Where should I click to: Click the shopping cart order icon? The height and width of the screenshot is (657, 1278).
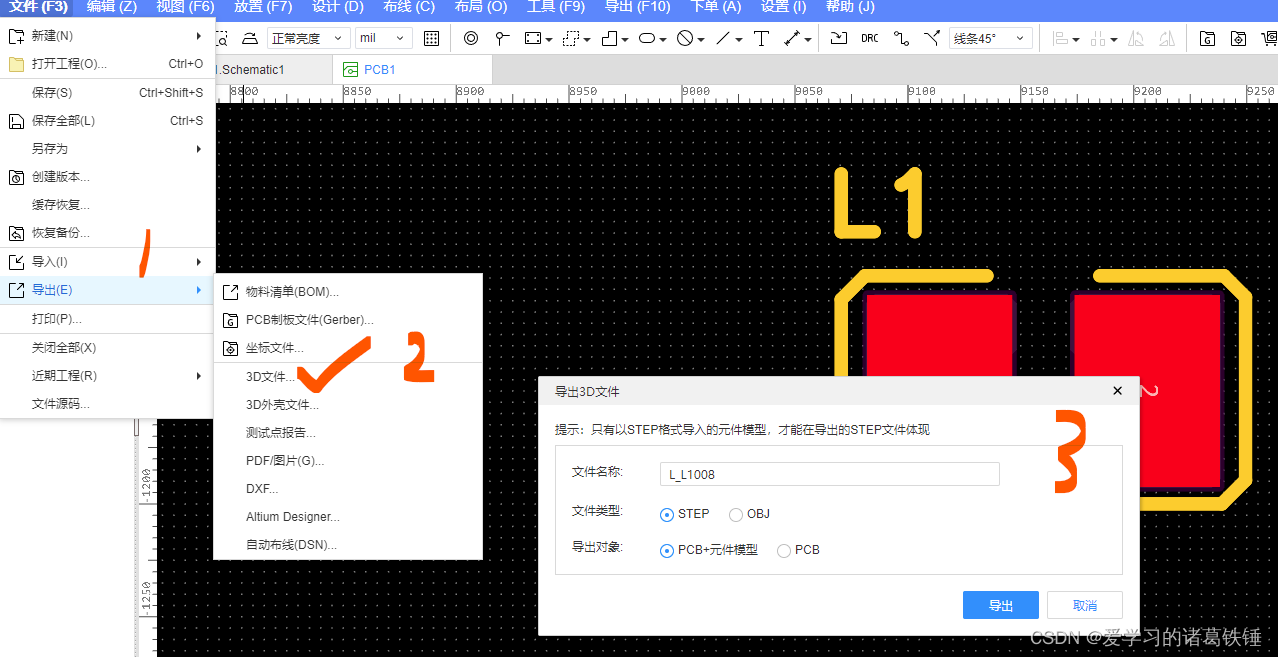tap(1270, 38)
